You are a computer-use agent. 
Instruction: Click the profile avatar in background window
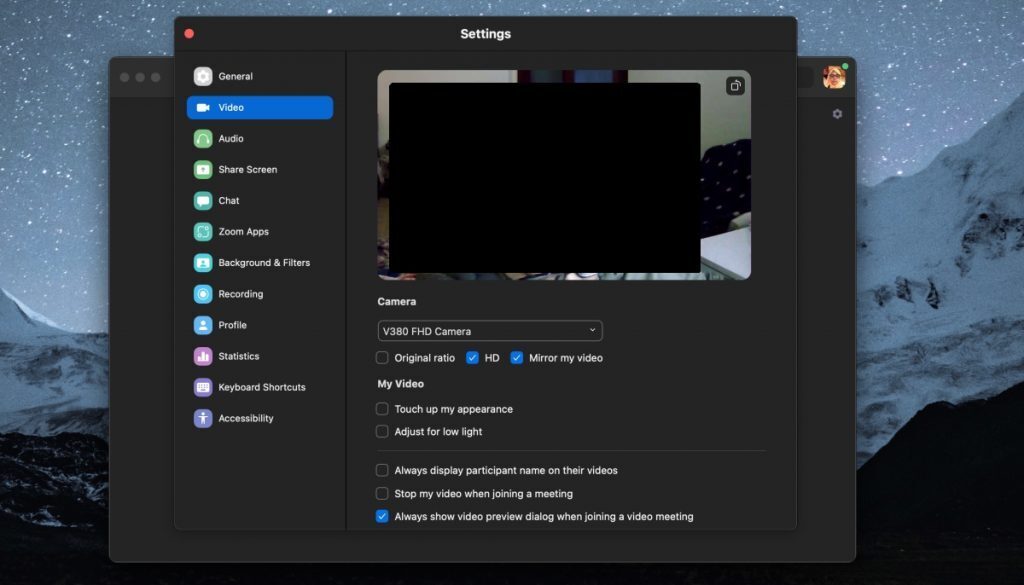tap(833, 75)
